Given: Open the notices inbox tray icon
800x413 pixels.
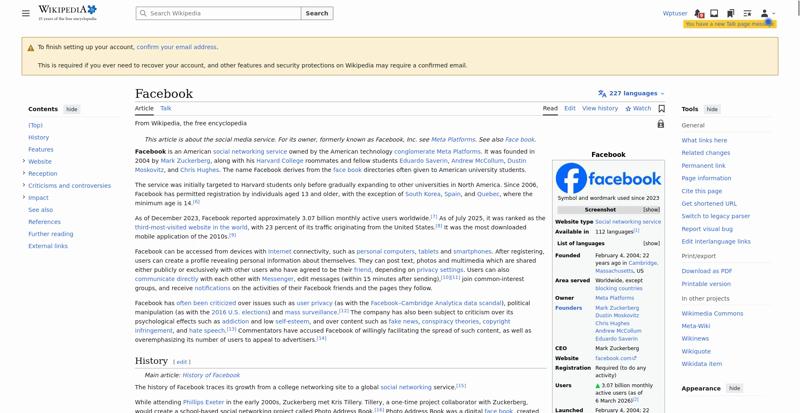Looking at the screenshot, I should (x=714, y=13).
